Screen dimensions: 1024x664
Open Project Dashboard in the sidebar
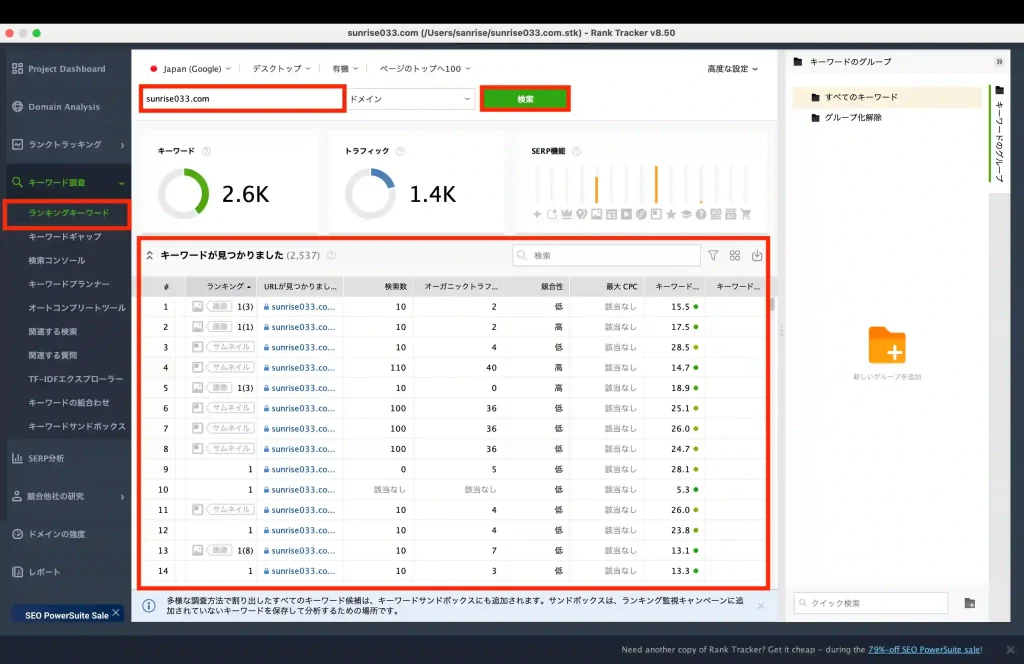66,69
